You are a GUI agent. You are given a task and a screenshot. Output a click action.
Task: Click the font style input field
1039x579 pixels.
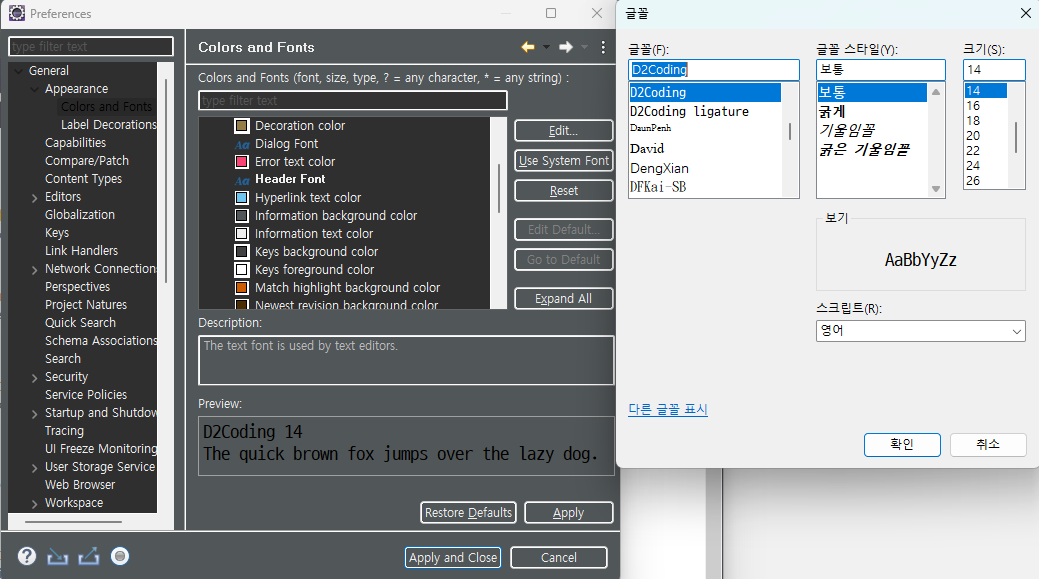click(x=881, y=70)
